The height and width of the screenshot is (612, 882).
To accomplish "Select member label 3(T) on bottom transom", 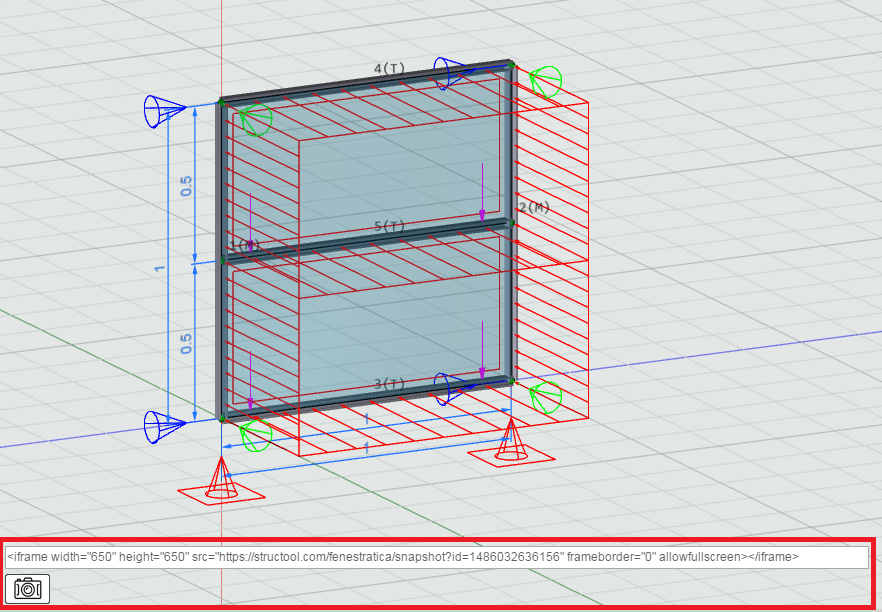I will (389, 384).
